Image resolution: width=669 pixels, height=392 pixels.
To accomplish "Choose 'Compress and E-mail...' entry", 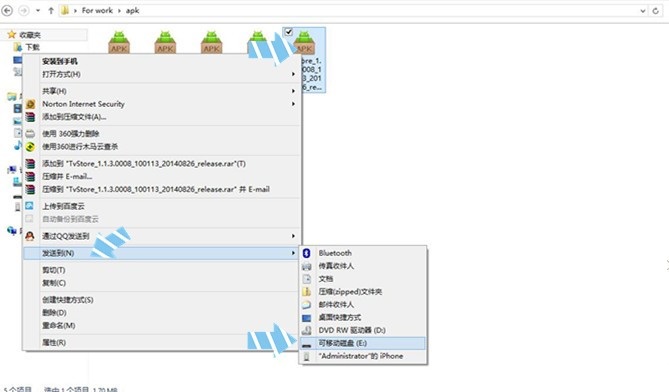I will [x=162, y=177].
